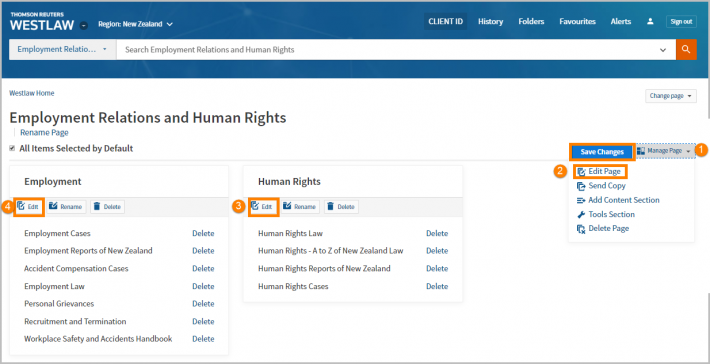
Task: Delete the Personal Grievances item
Action: point(203,304)
